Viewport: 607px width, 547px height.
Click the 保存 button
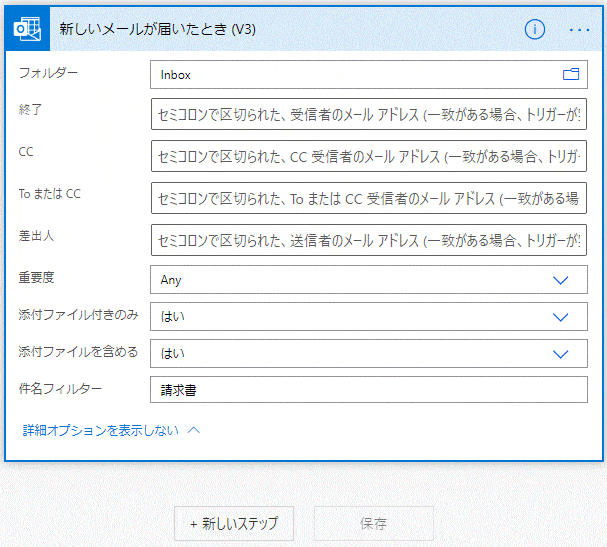tap(374, 523)
